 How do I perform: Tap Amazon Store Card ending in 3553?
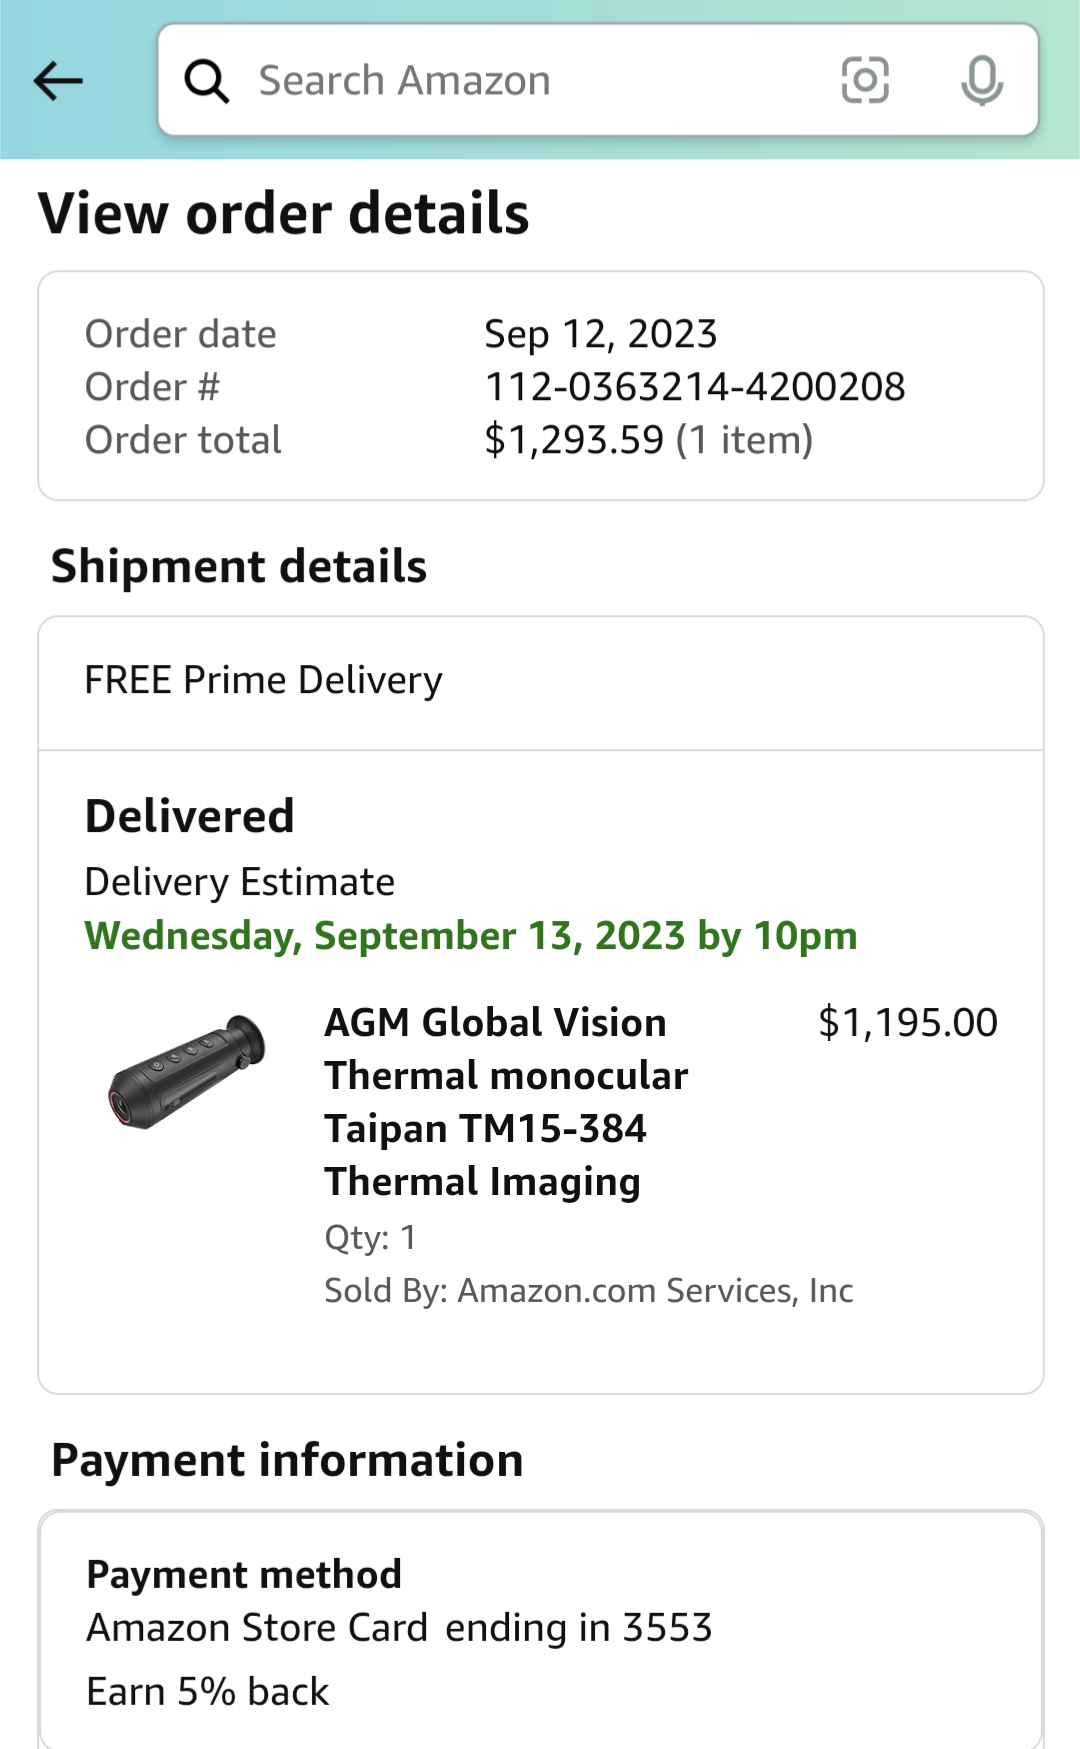point(399,1627)
